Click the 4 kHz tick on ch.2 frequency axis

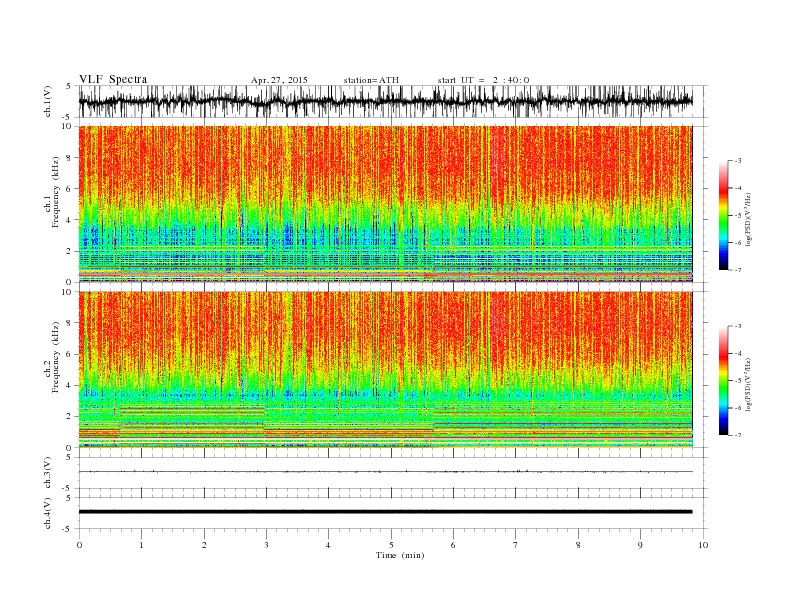coord(70,386)
